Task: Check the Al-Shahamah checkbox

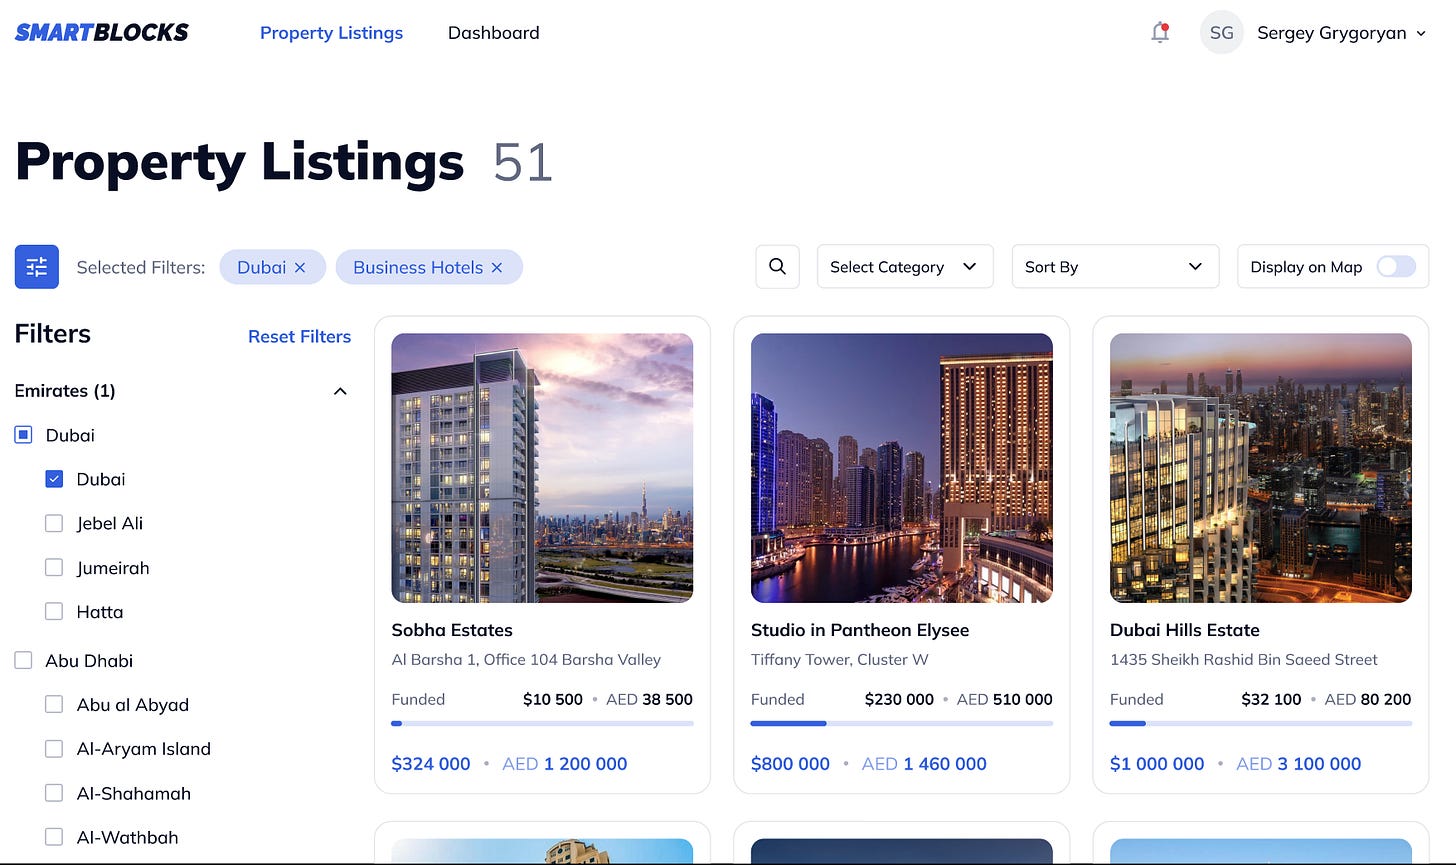Action: point(54,793)
